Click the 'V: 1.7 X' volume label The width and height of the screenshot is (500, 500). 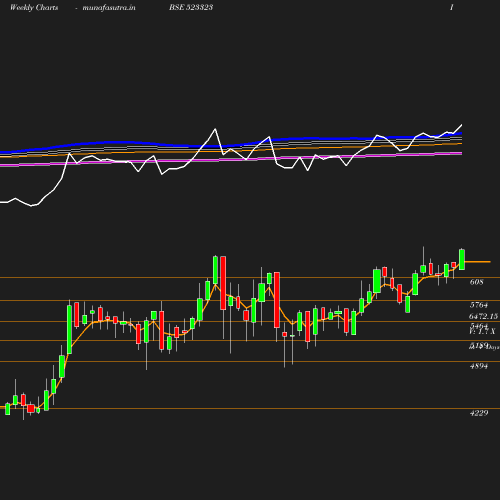click(x=482, y=331)
